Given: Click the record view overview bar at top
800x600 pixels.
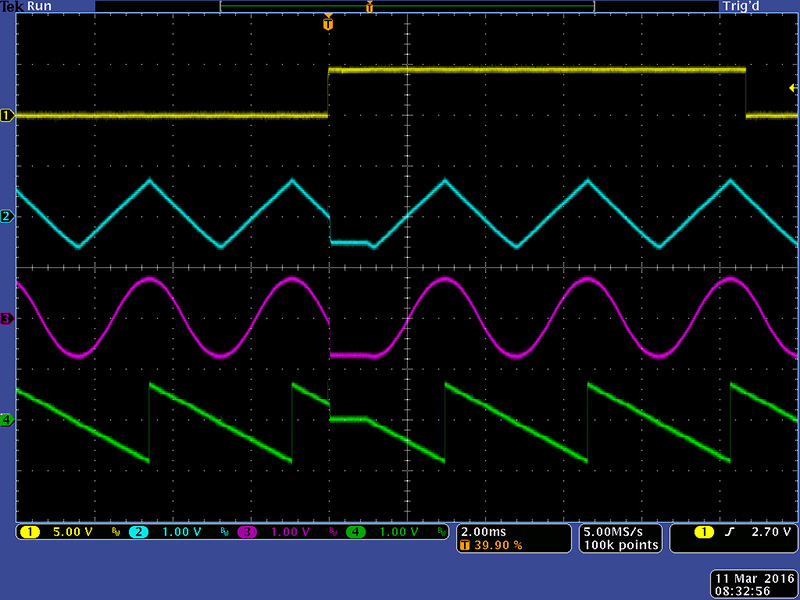Looking at the screenshot, I should click(x=406, y=6).
